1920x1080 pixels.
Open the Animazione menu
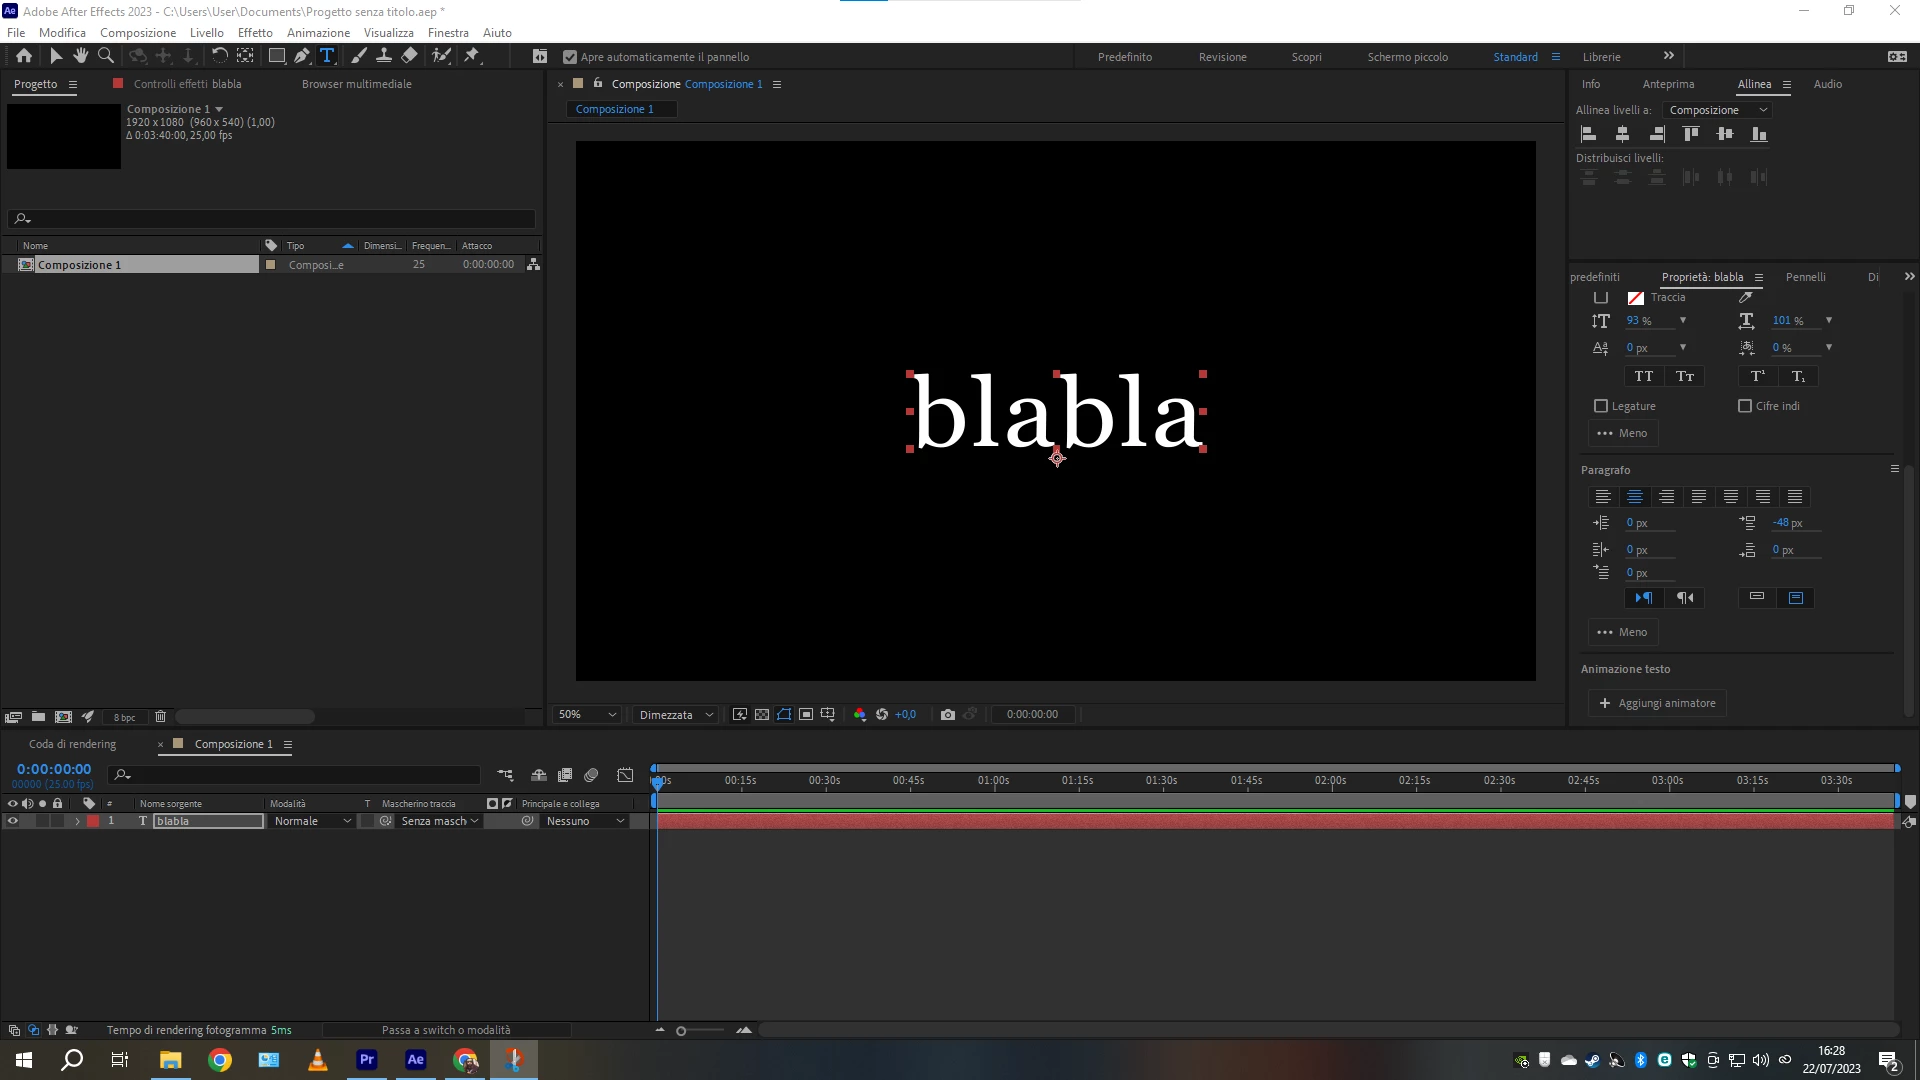click(318, 32)
